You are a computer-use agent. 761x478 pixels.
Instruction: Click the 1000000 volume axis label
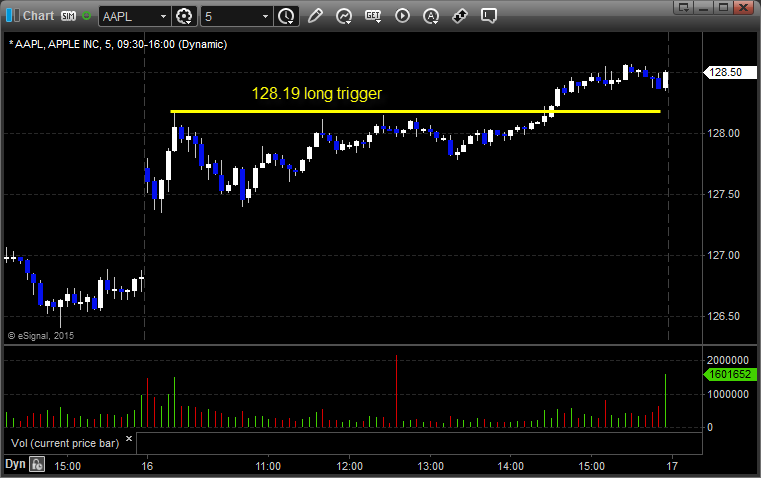(728, 394)
